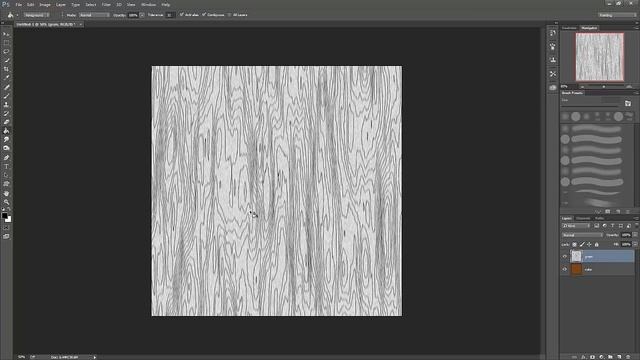Select the Crop tool
The width and height of the screenshot is (640, 360).
tap(6, 69)
